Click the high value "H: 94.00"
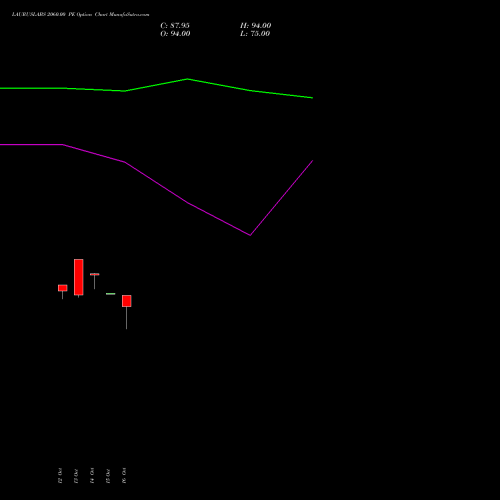Viewport: 500px width, 500px height. pos(256,26)
